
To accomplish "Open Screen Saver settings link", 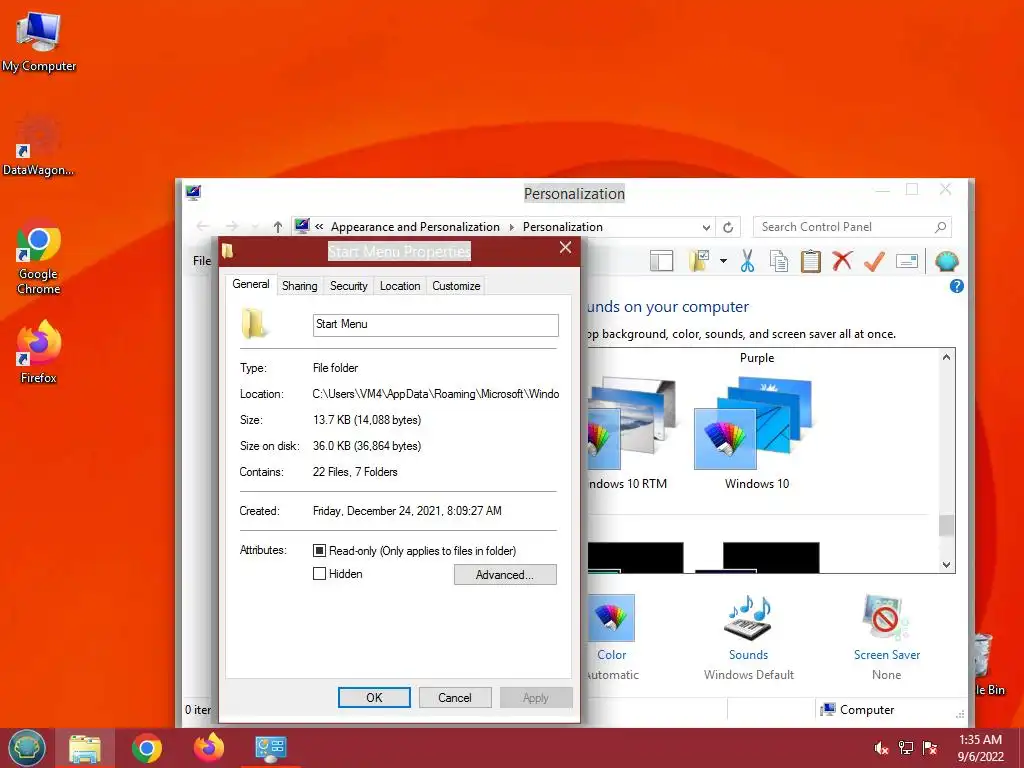I will (887, 654).
